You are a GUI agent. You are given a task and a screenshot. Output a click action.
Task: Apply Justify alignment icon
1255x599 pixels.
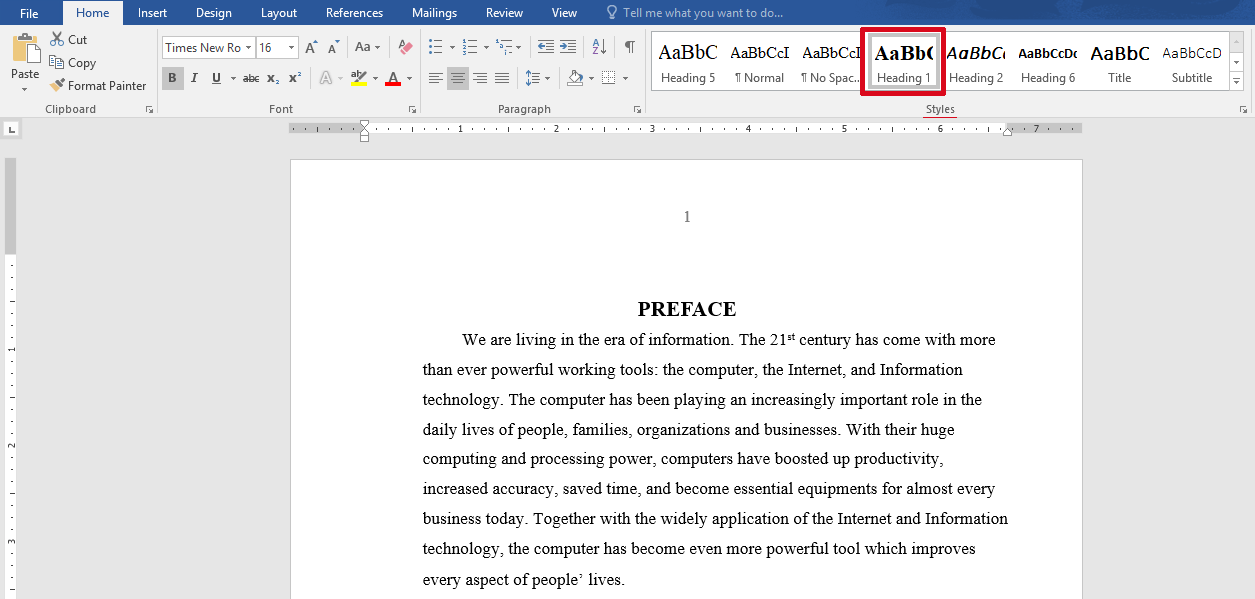point(502,78)
